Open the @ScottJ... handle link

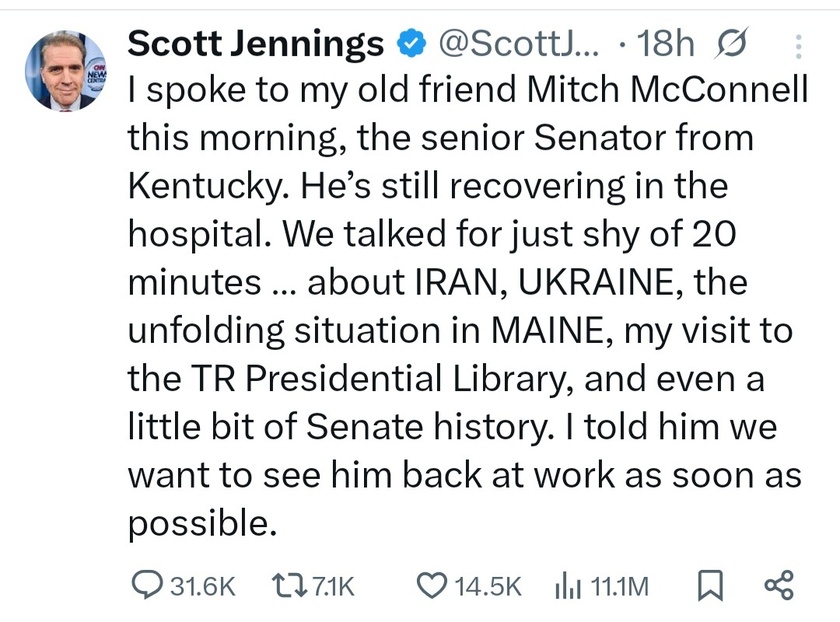coord(519,43)
